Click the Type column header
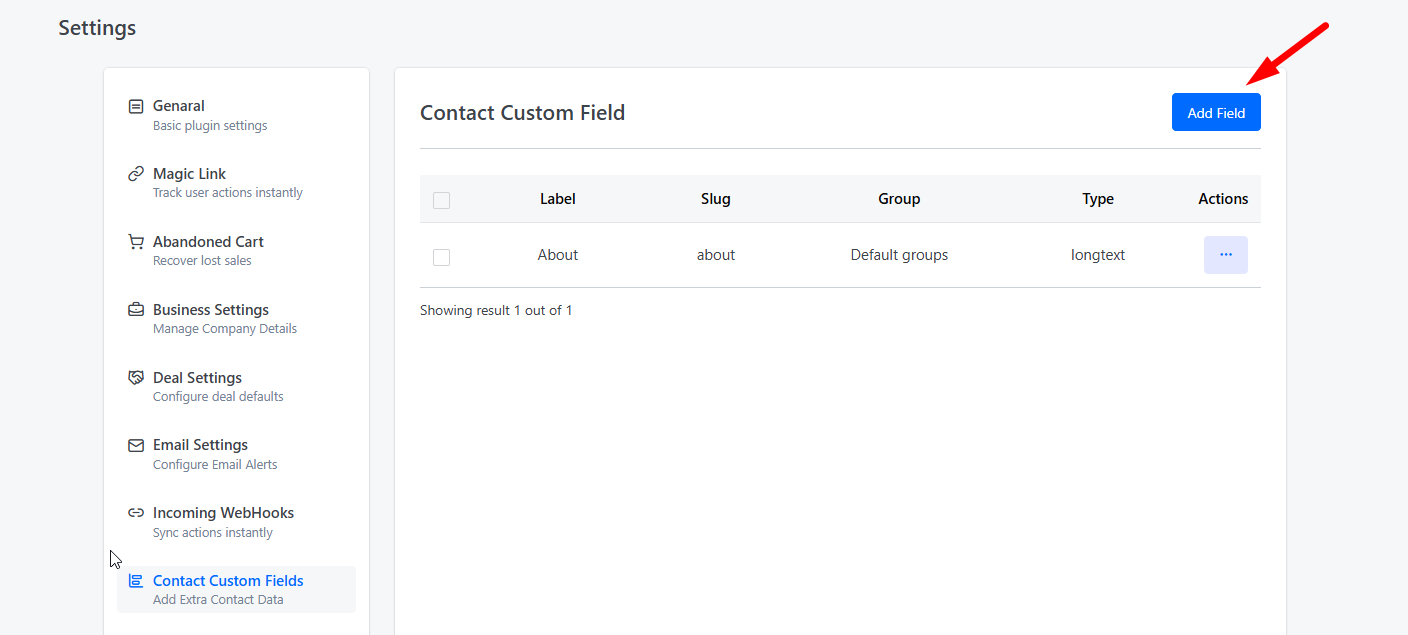This screenshot has height=635, width=1408. [x=1098, y=199]
